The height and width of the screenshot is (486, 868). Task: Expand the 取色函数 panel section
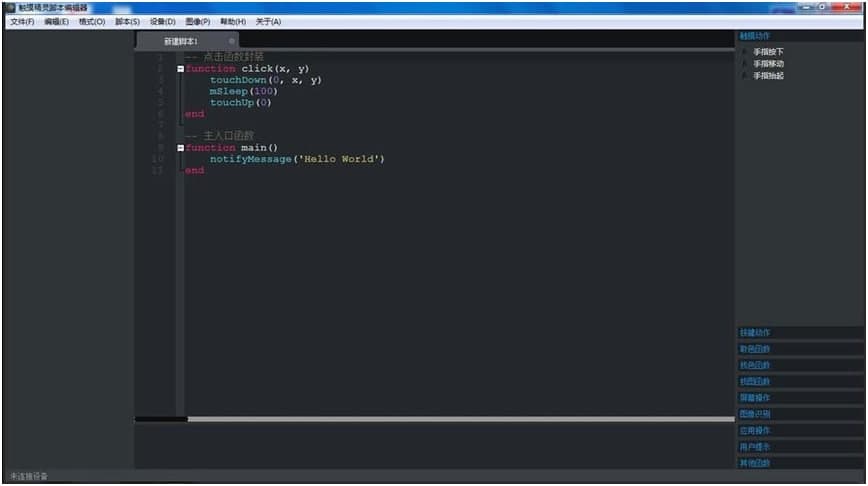(800, 349)
